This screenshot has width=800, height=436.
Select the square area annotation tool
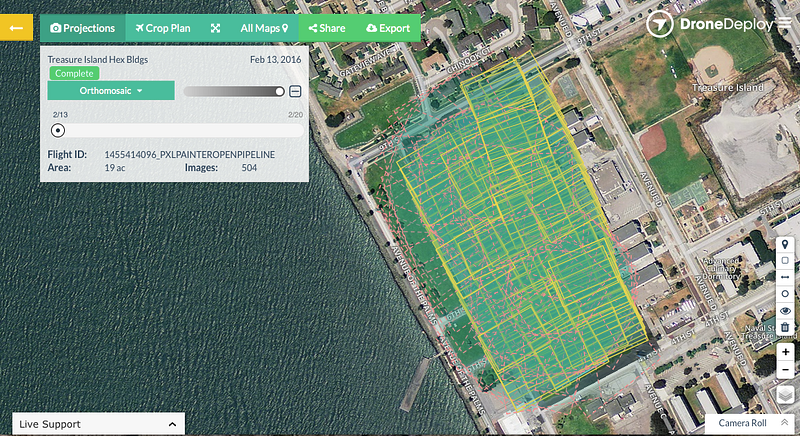785,261
